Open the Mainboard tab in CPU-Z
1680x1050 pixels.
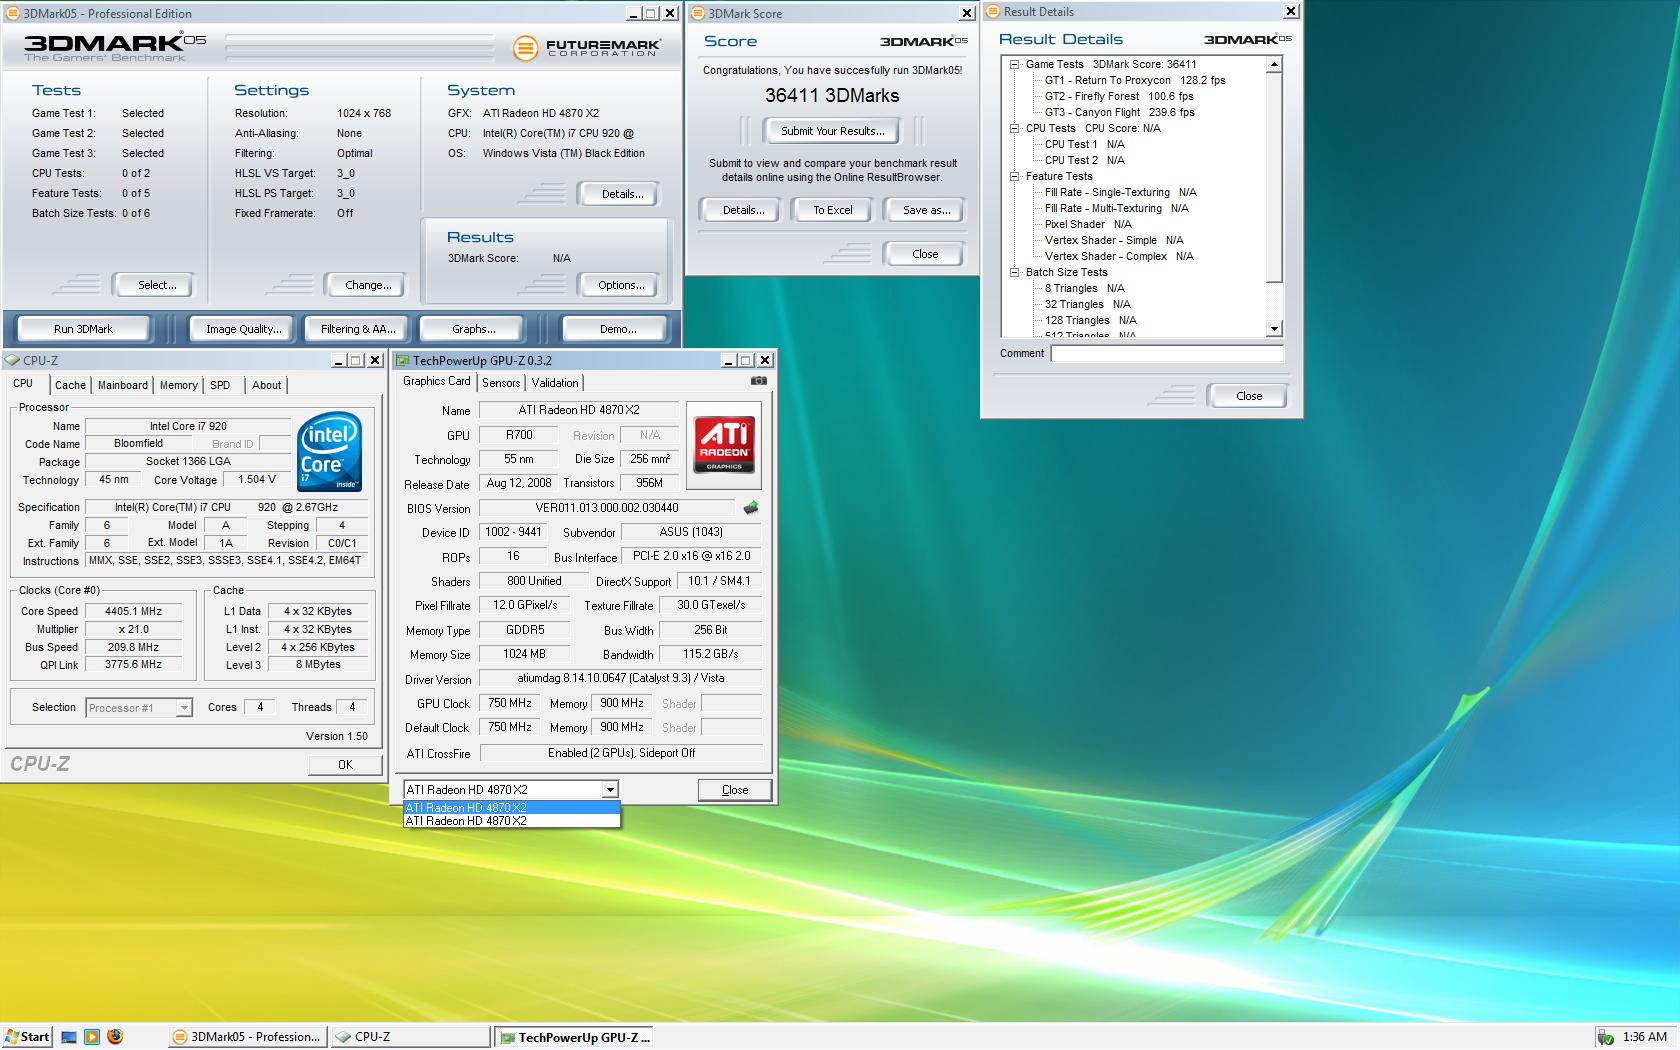click(x=123, y=385)
